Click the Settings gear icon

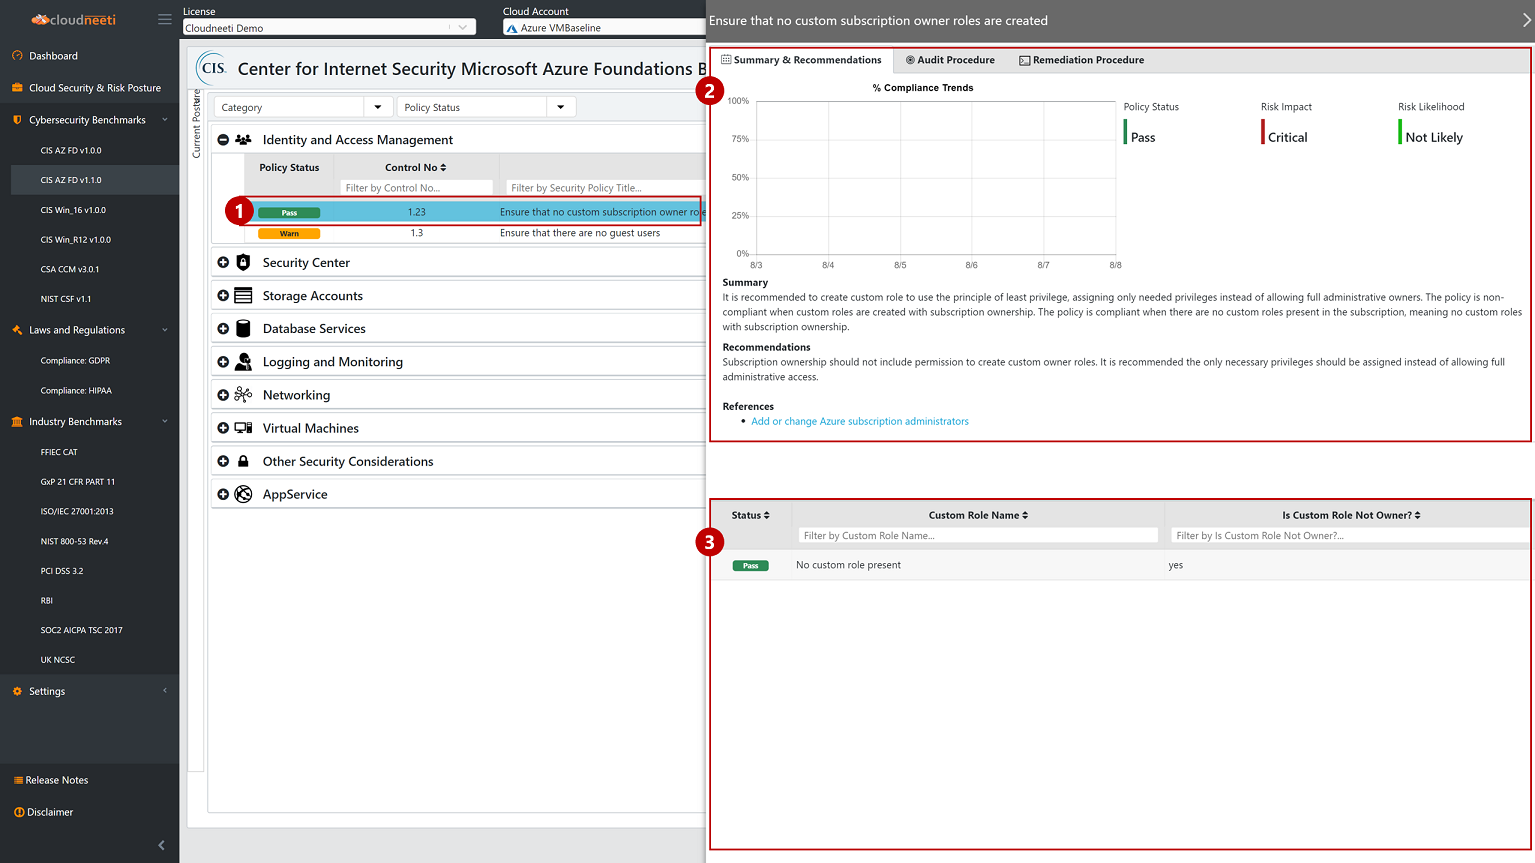coord(17,691)
